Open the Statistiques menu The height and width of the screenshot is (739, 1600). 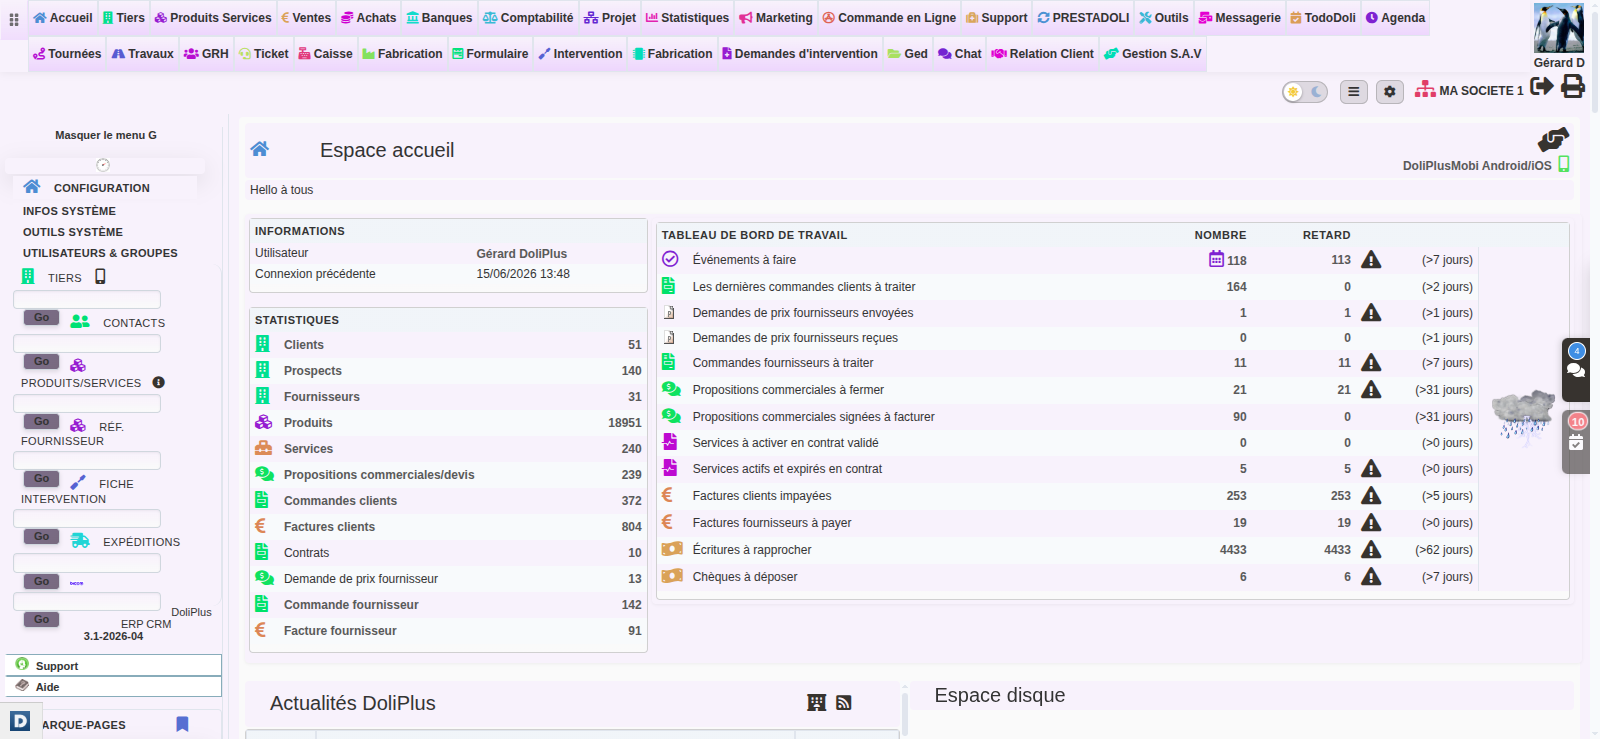[x=687, y=18]
